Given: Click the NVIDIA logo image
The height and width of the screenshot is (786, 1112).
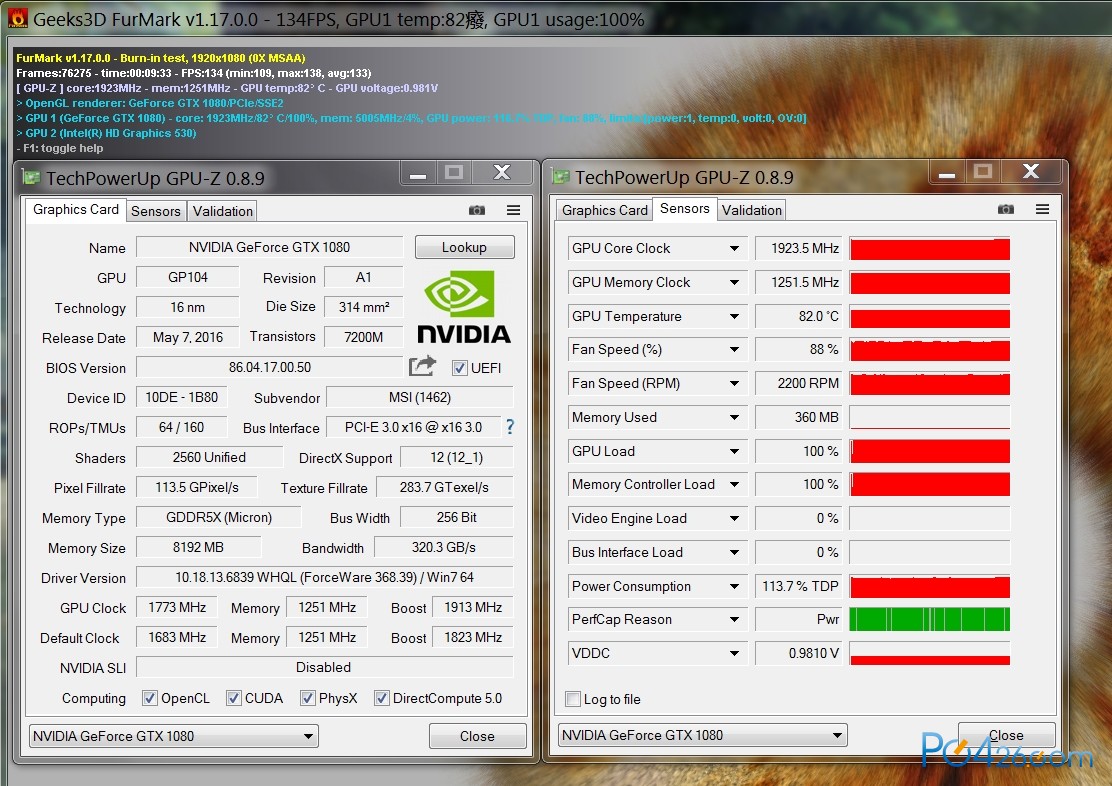Looking at the screenshot, I should pyautogui.click(x=464, y=307).
